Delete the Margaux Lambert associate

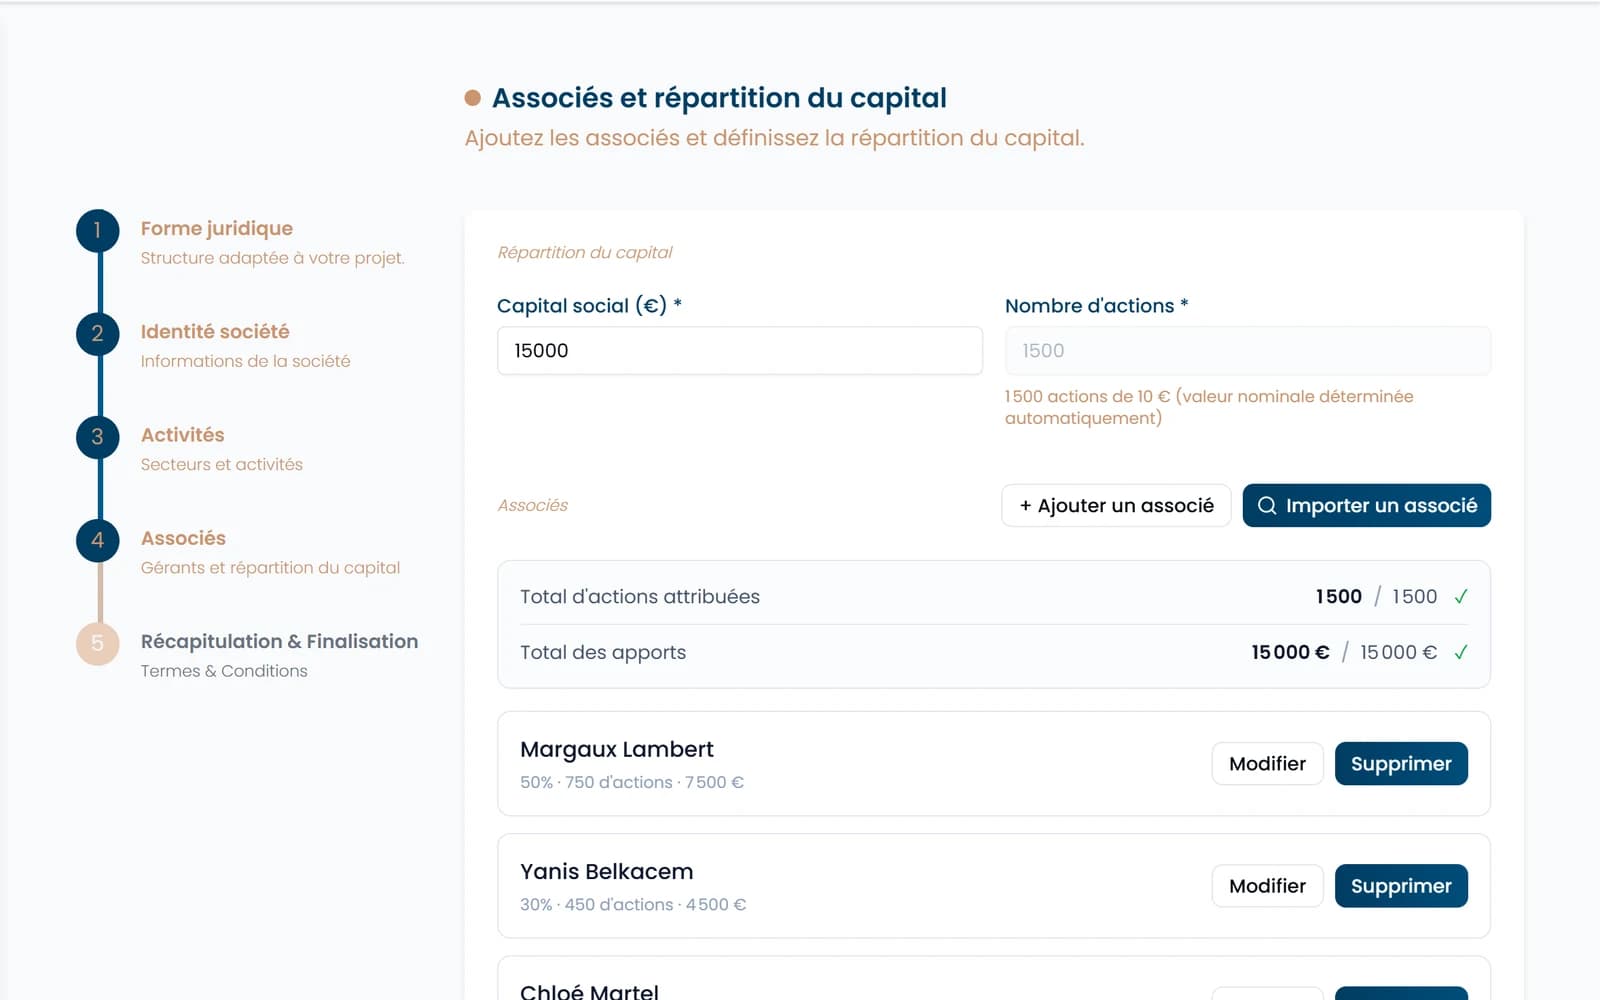(1401, 764)
